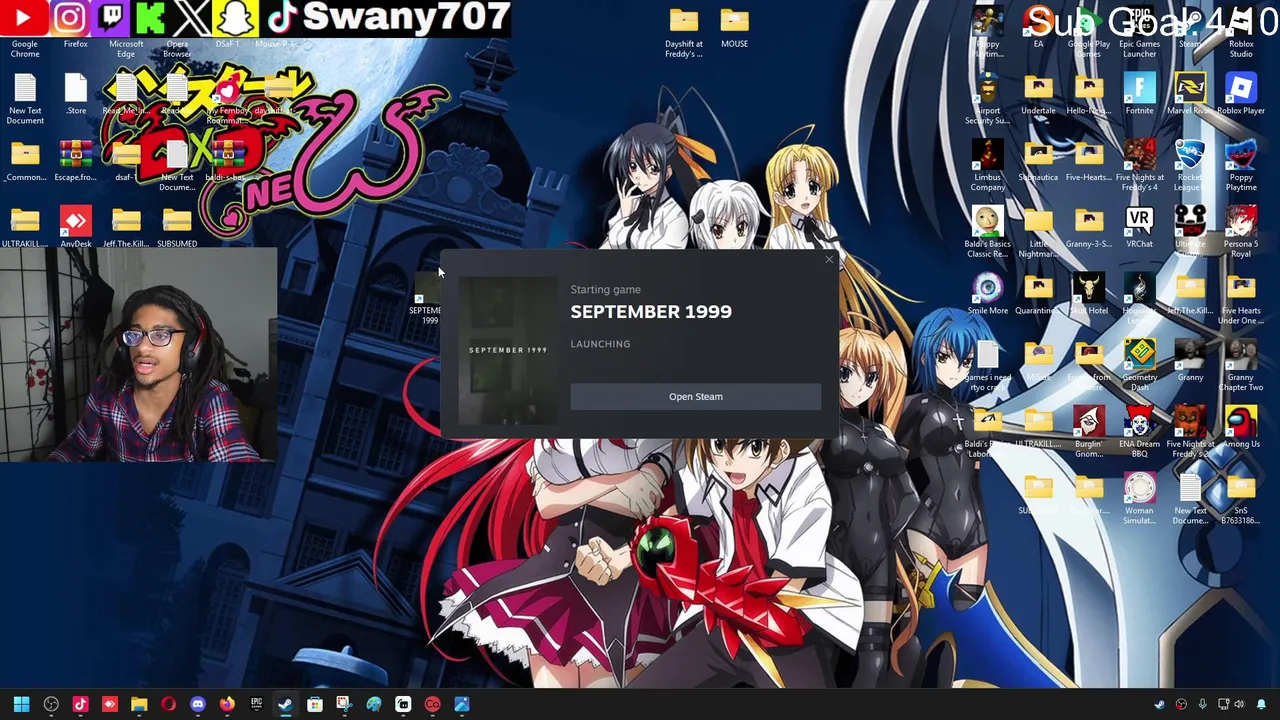Launch Roblox Player desktop icon
This screenshot has height=720, width=1280.
[x=1241, y=95]
